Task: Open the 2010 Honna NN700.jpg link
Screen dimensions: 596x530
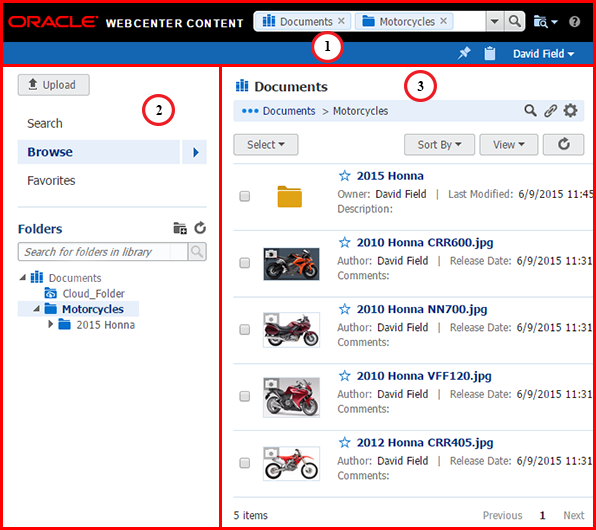Action: [422, 309]
